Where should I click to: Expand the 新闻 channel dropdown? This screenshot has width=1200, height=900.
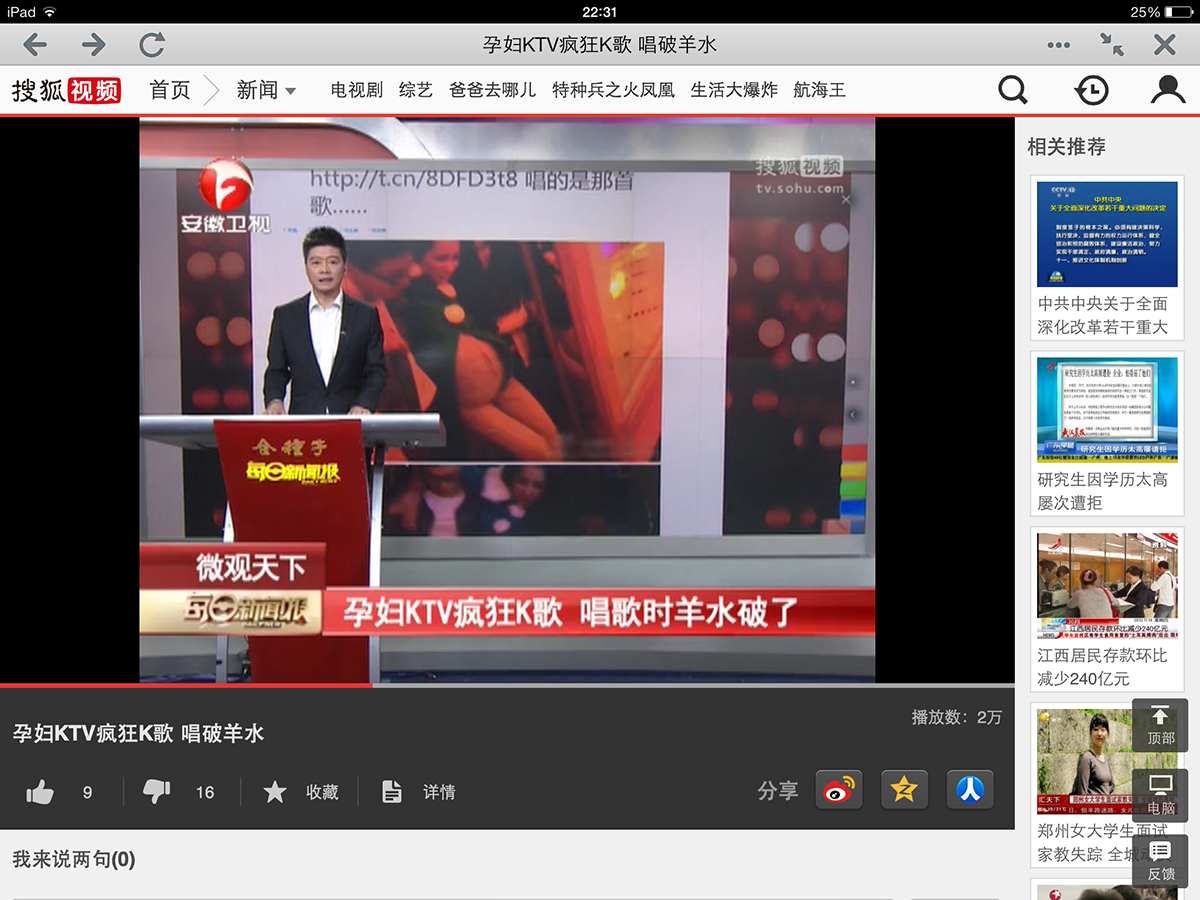[266, 90]
